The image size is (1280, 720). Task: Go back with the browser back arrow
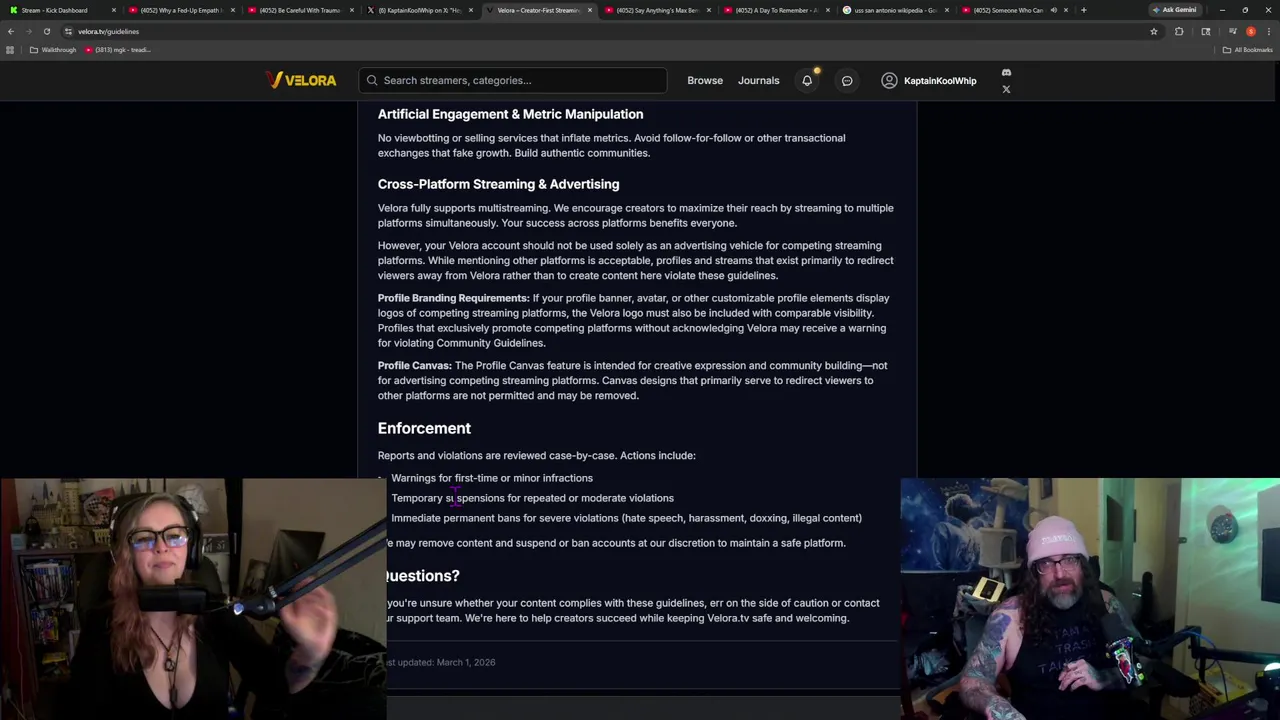click(10, 31)
